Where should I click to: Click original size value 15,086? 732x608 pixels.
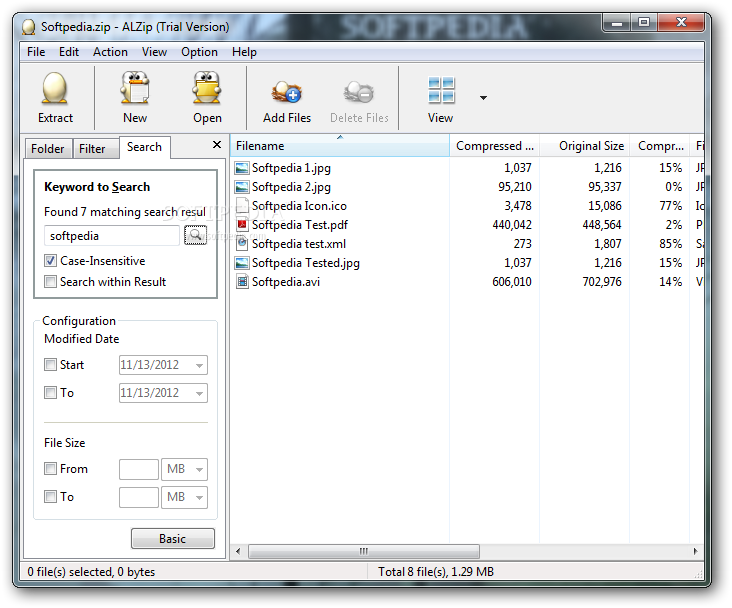coord(605,206)
